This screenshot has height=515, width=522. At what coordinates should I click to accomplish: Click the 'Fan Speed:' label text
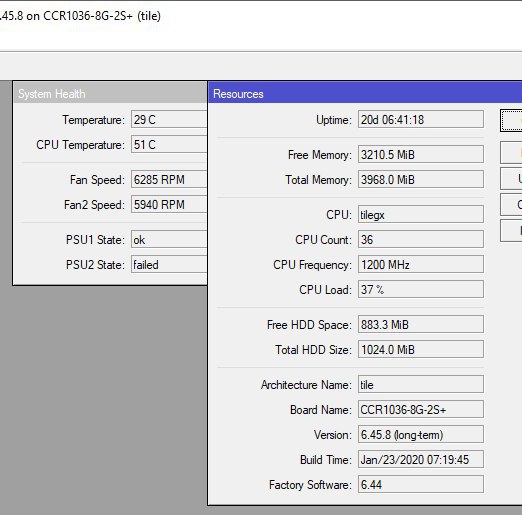point(97,180)
